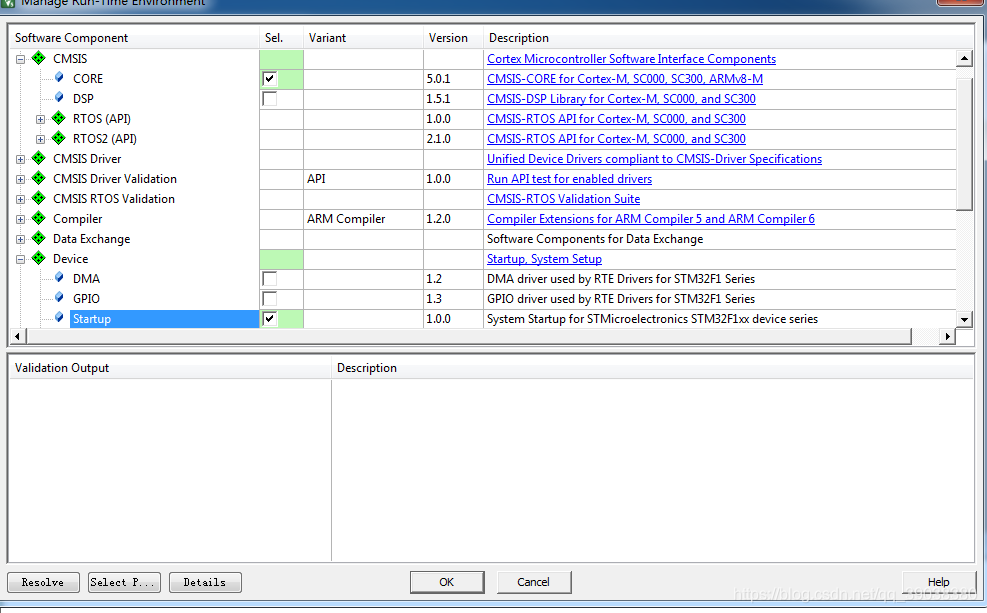The height and width of the screenshot is (613, 987).
Task: Enable the DSP component checkbox
Action: pos(269,99)
